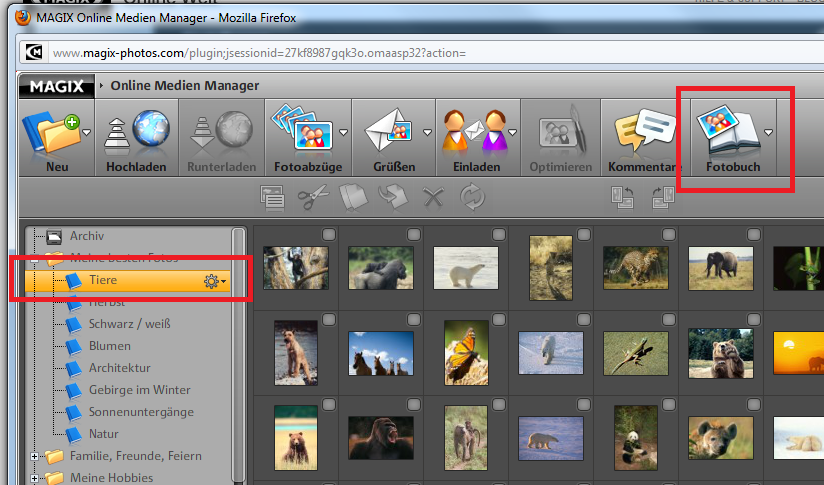Viewport: 824px width, 485px height.
Task: Expand the Familie, Freunde, Feiern folder
Action: pos(35,457)
